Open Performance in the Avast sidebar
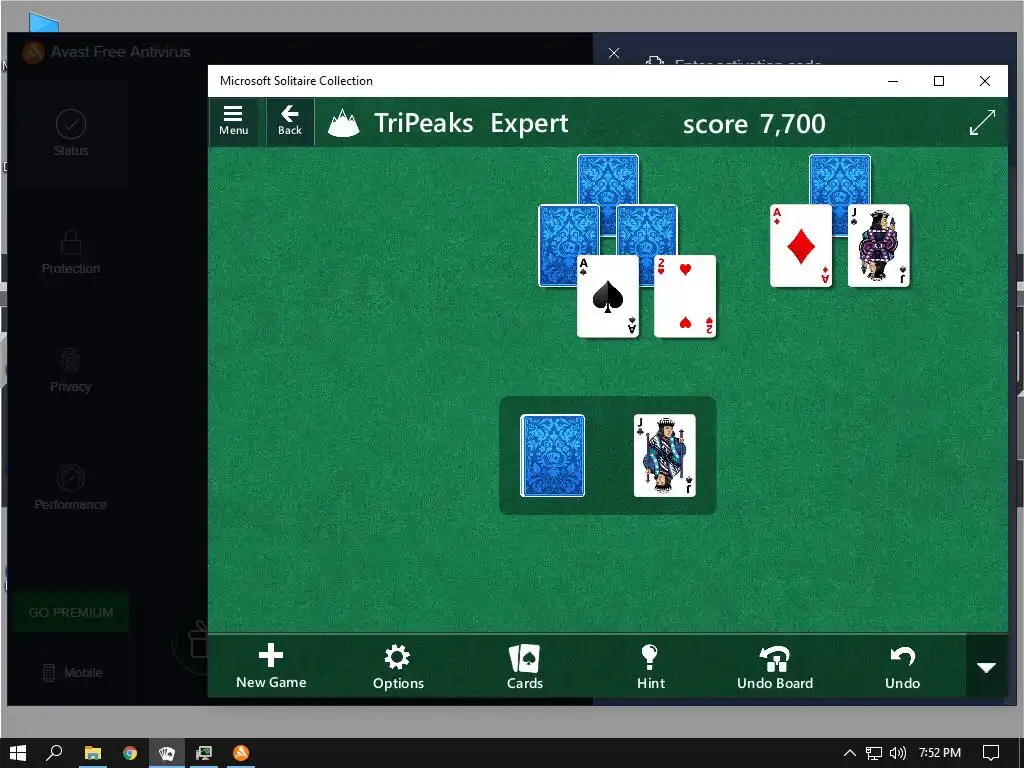Screen dimensions: 1024x768 point(71,488)
